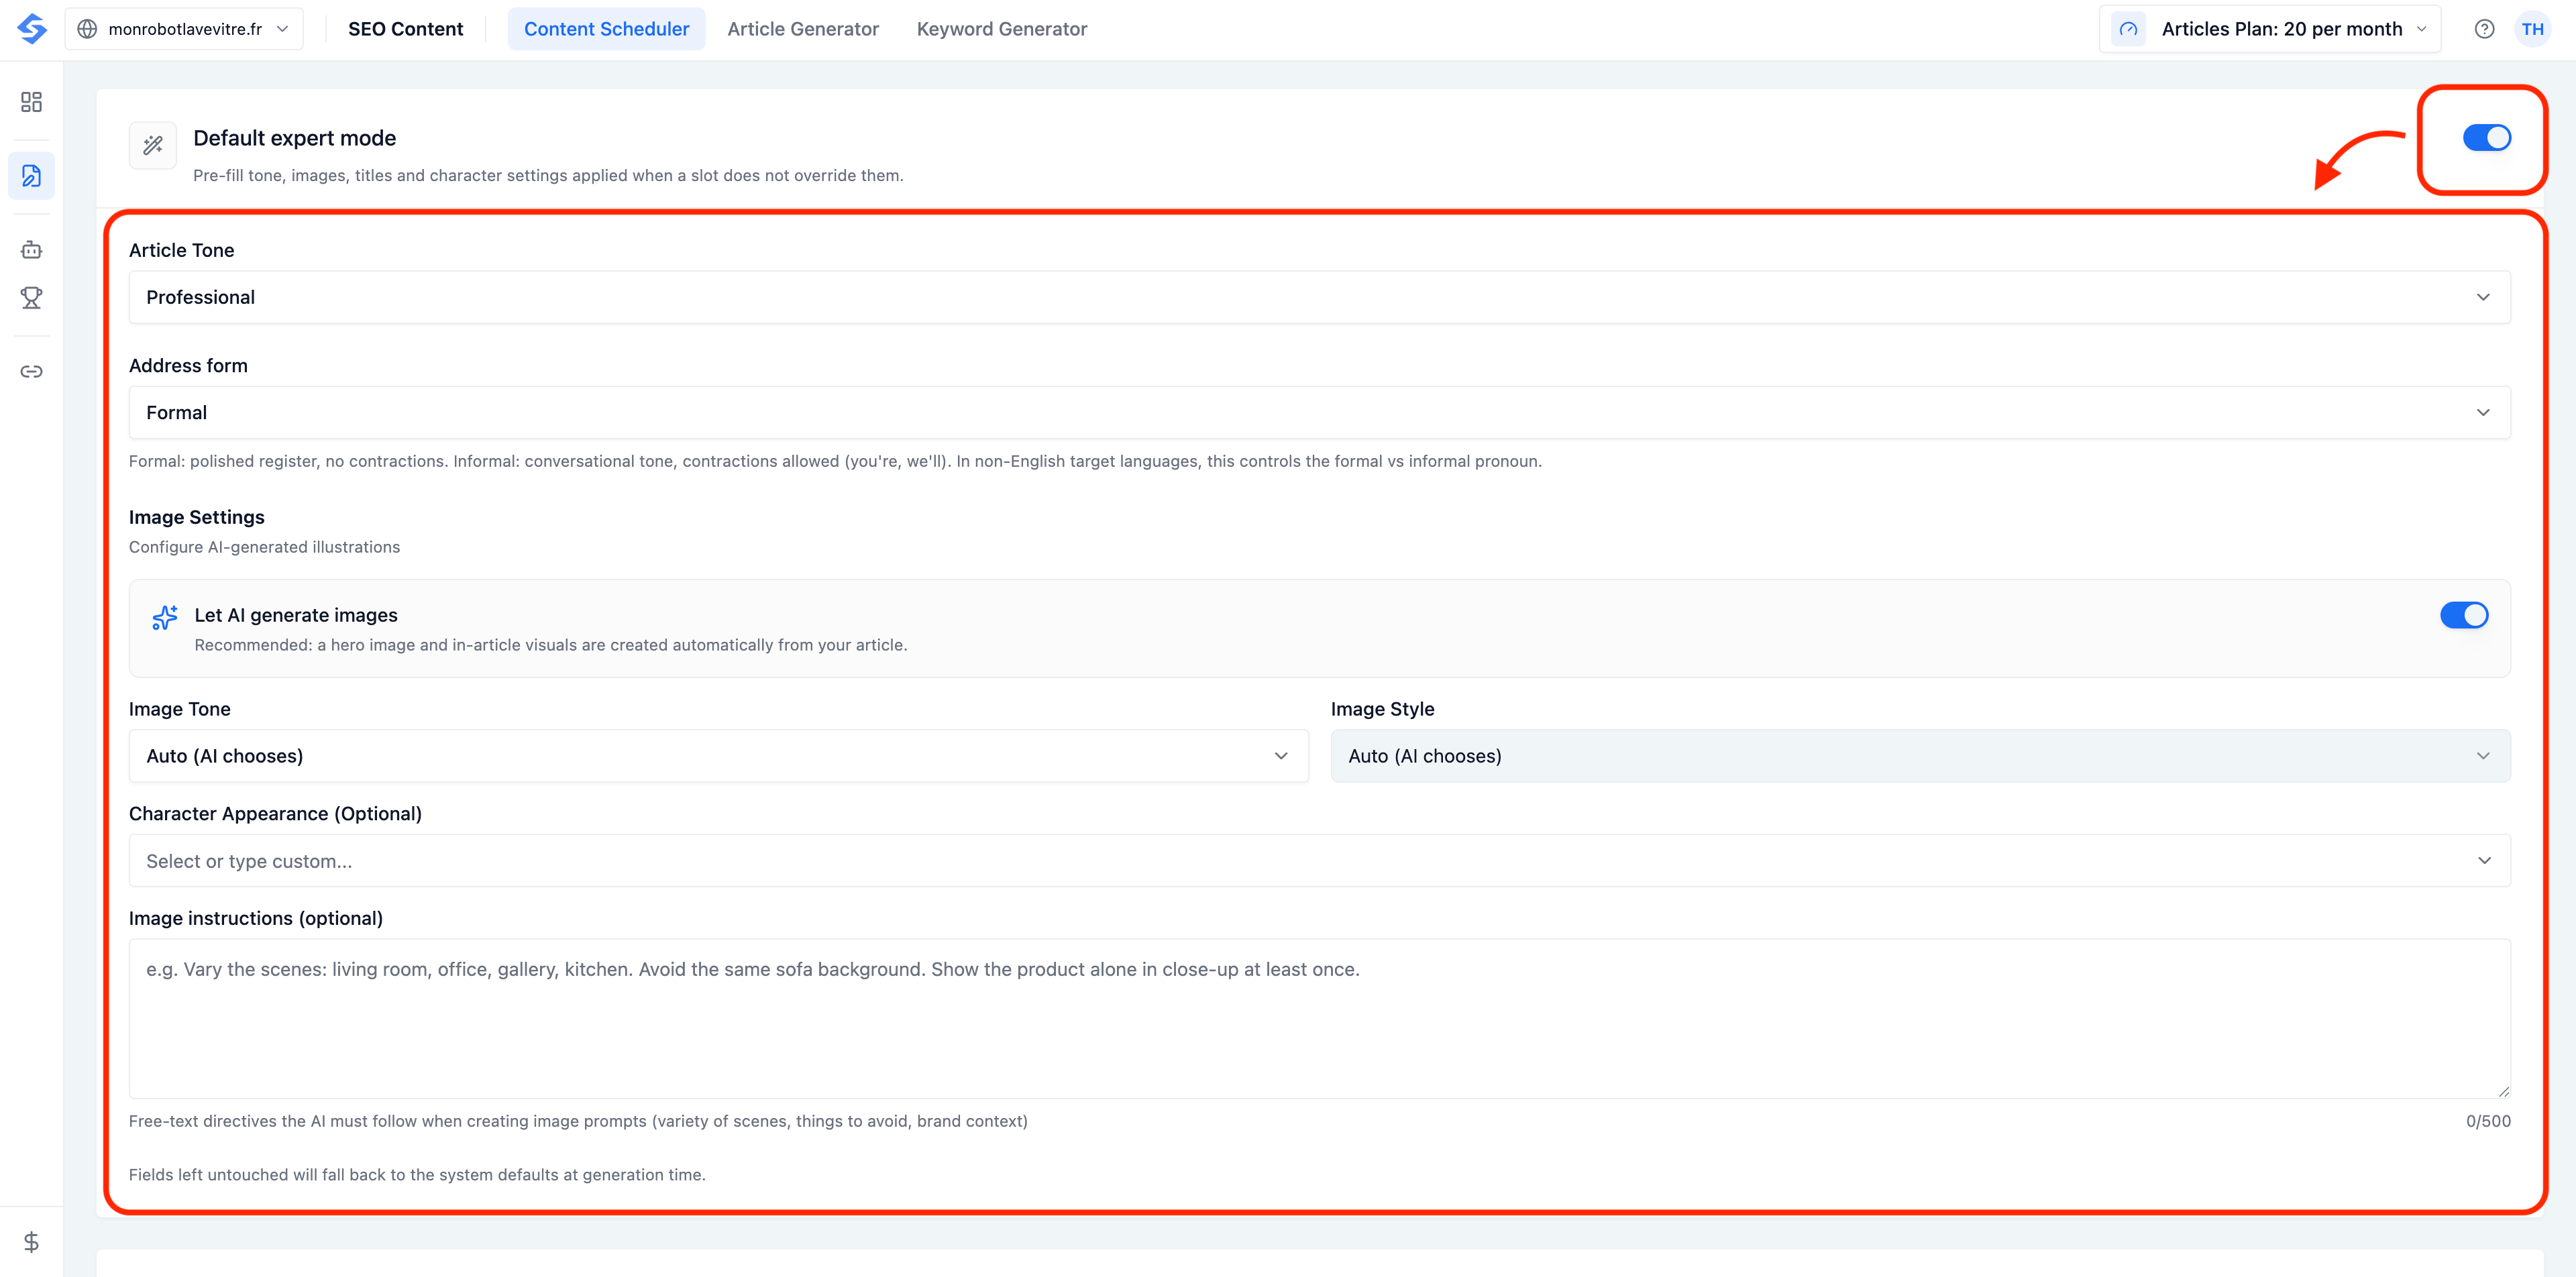Click the textarea resize handle corner
2576x1277 pixels.
2503,1091
